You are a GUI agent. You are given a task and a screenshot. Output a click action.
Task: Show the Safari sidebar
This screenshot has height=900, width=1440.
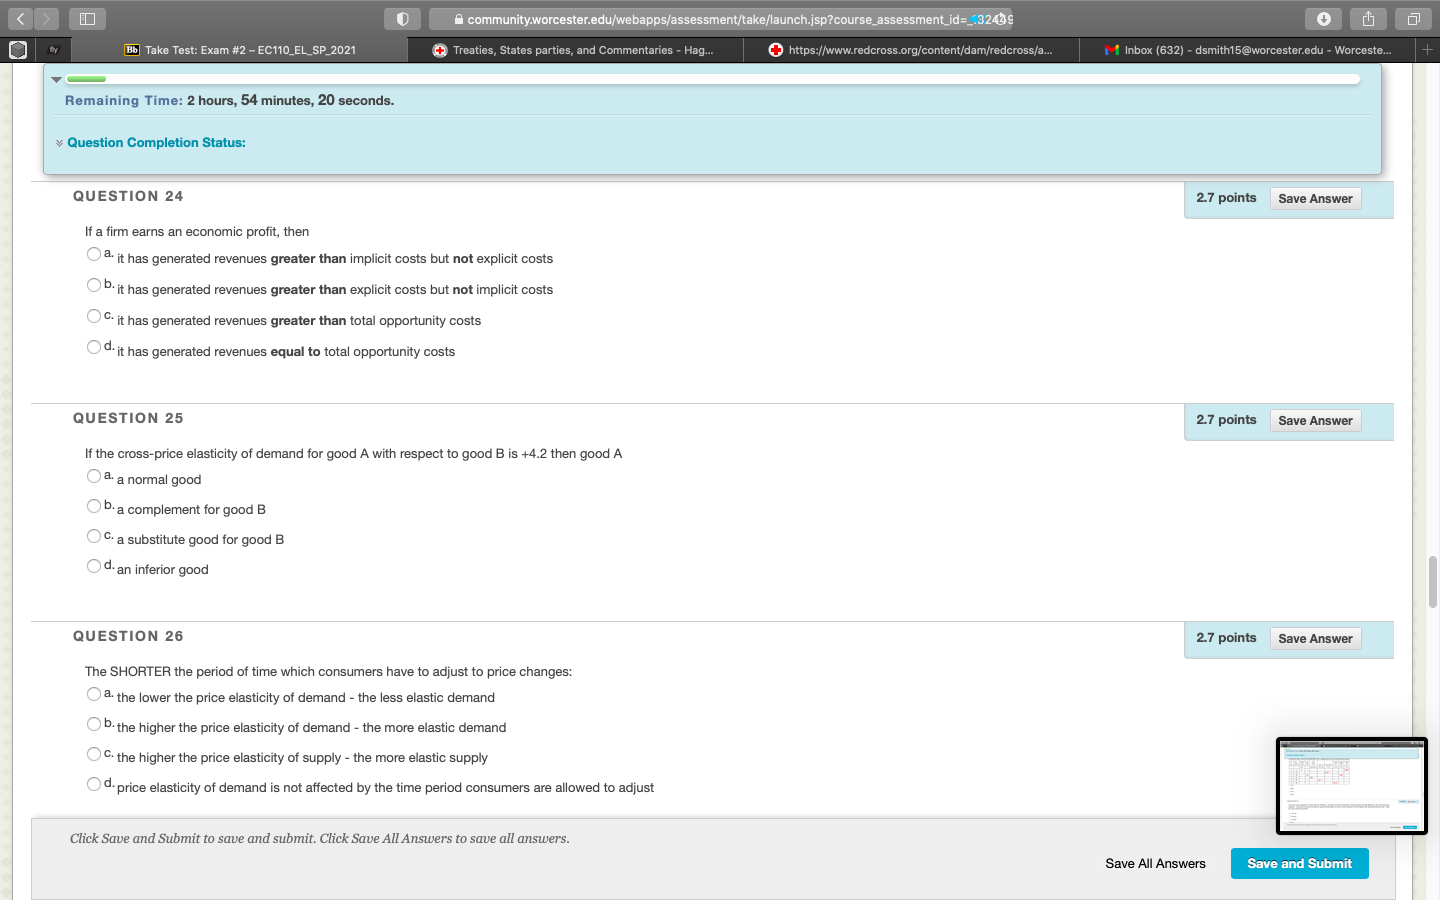[87, 19]
